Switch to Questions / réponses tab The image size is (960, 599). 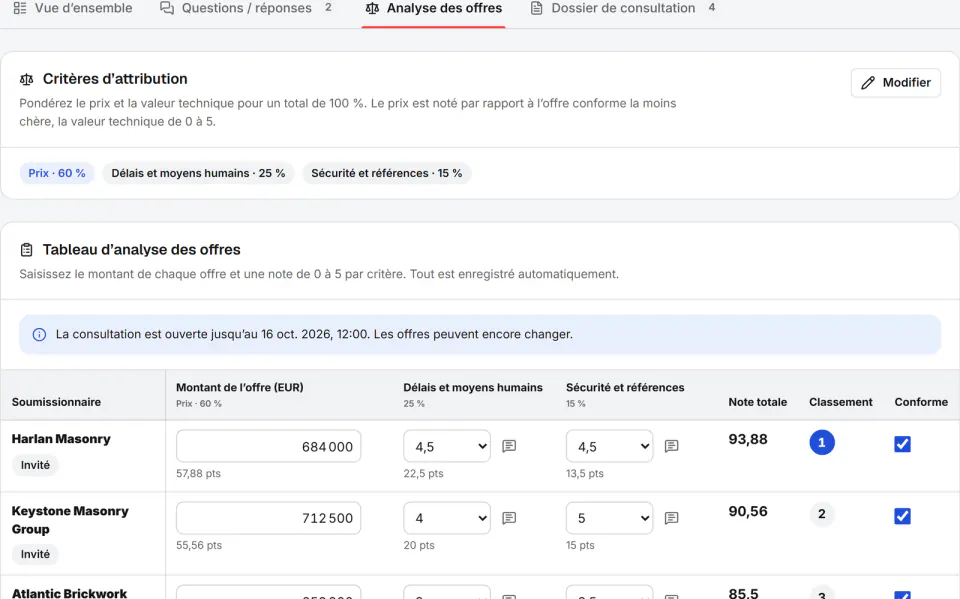[x=246, y=9]
